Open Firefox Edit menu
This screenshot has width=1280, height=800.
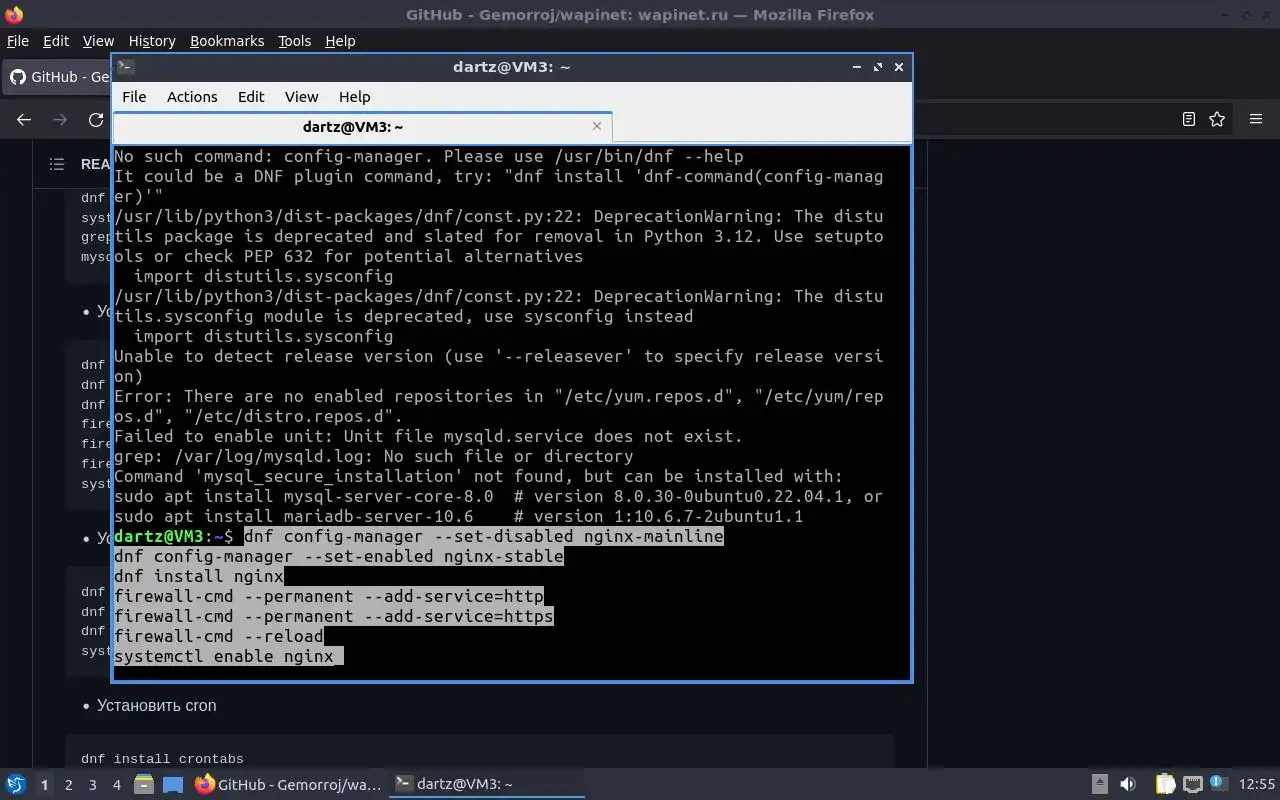[56, 41]
